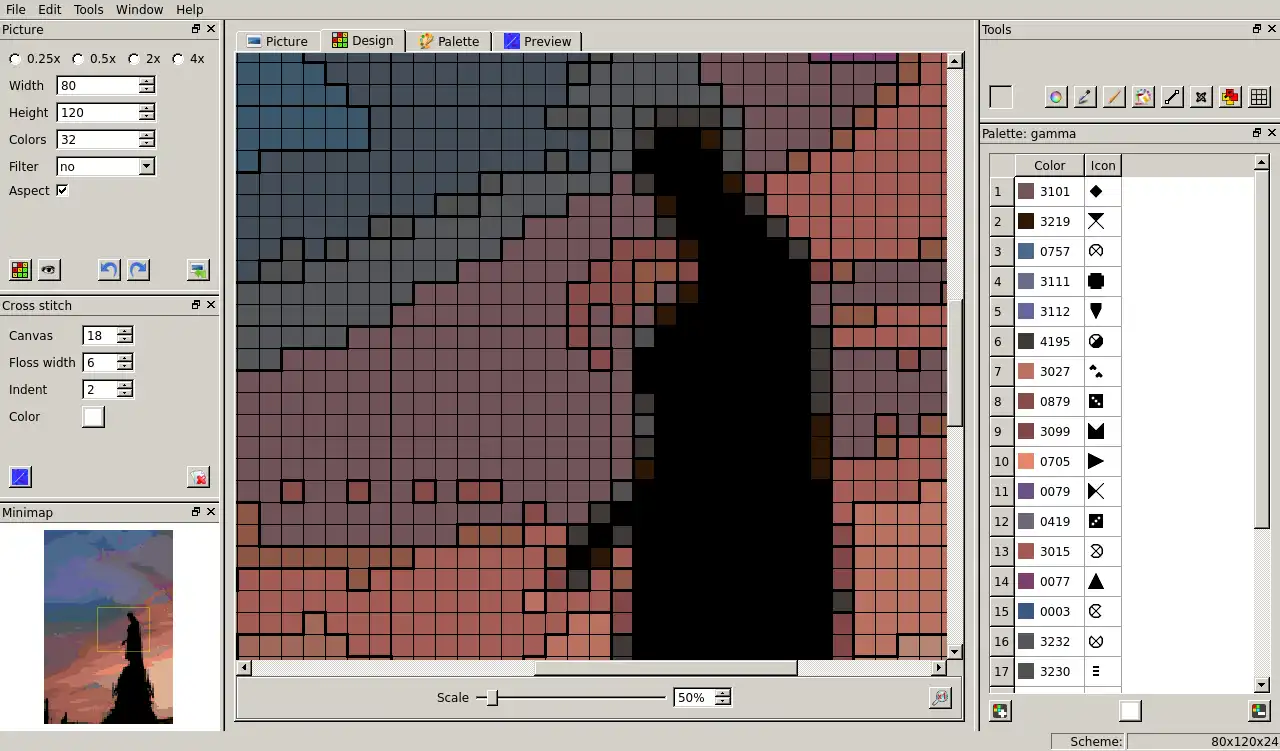The image size is (1280, 751).
Task: Click the redo arrow in Picture panel
Action: [x=138, y=270]
